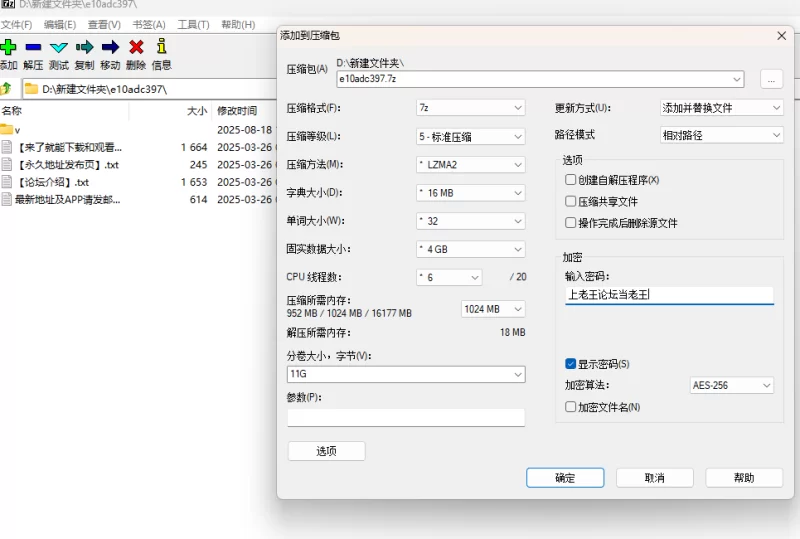Image resolution: width=800 pixels, height=539 pixels.
Task: Click the browse ... button for archive path
Action: pos(771,79)
